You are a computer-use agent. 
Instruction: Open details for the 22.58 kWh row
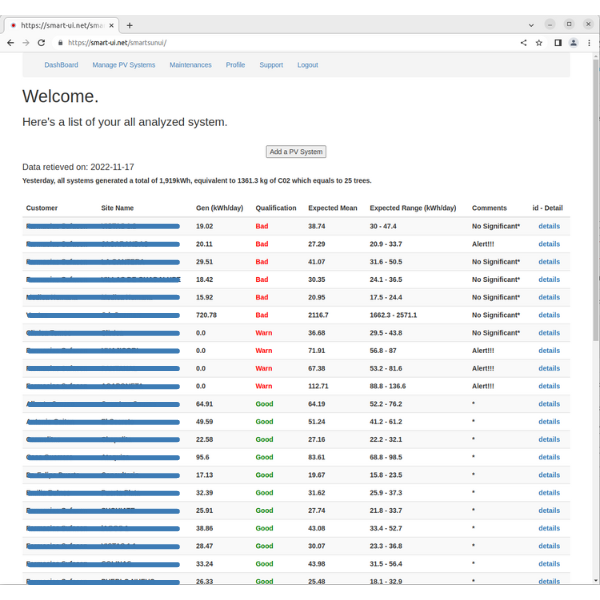549,439
